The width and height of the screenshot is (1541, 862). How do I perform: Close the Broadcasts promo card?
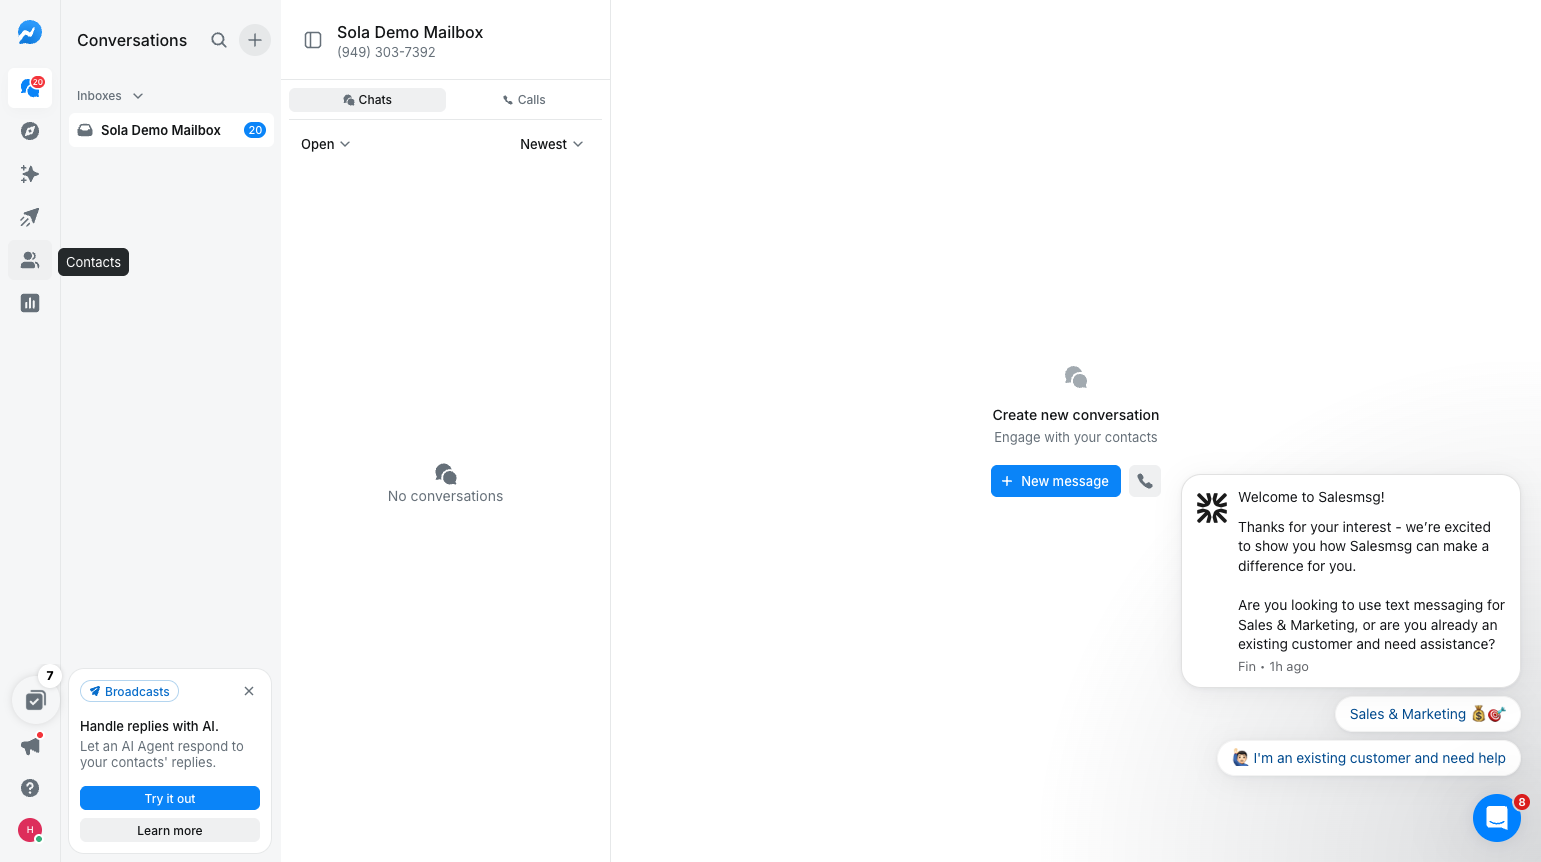(x=249, y=691)
